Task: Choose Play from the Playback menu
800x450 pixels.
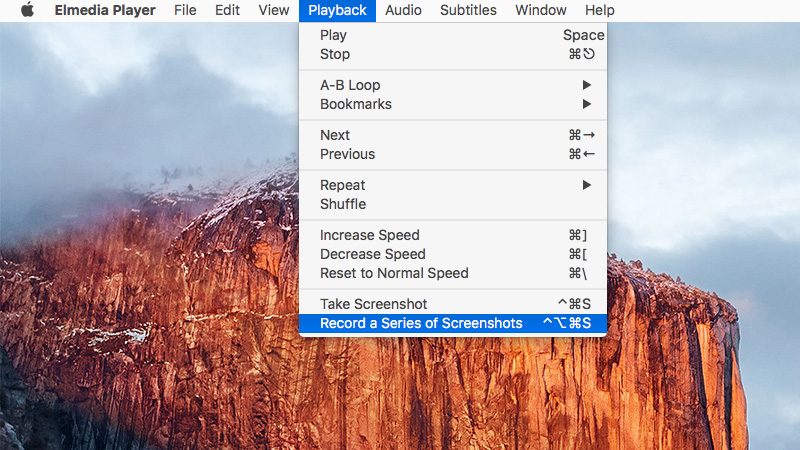Action: (453, 35)
